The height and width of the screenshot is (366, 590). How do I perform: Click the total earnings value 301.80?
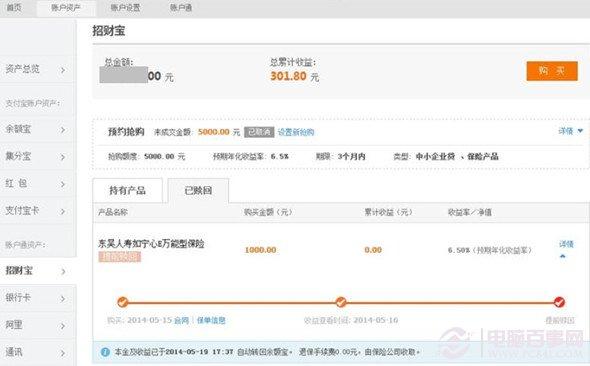(x=288, y=76)
